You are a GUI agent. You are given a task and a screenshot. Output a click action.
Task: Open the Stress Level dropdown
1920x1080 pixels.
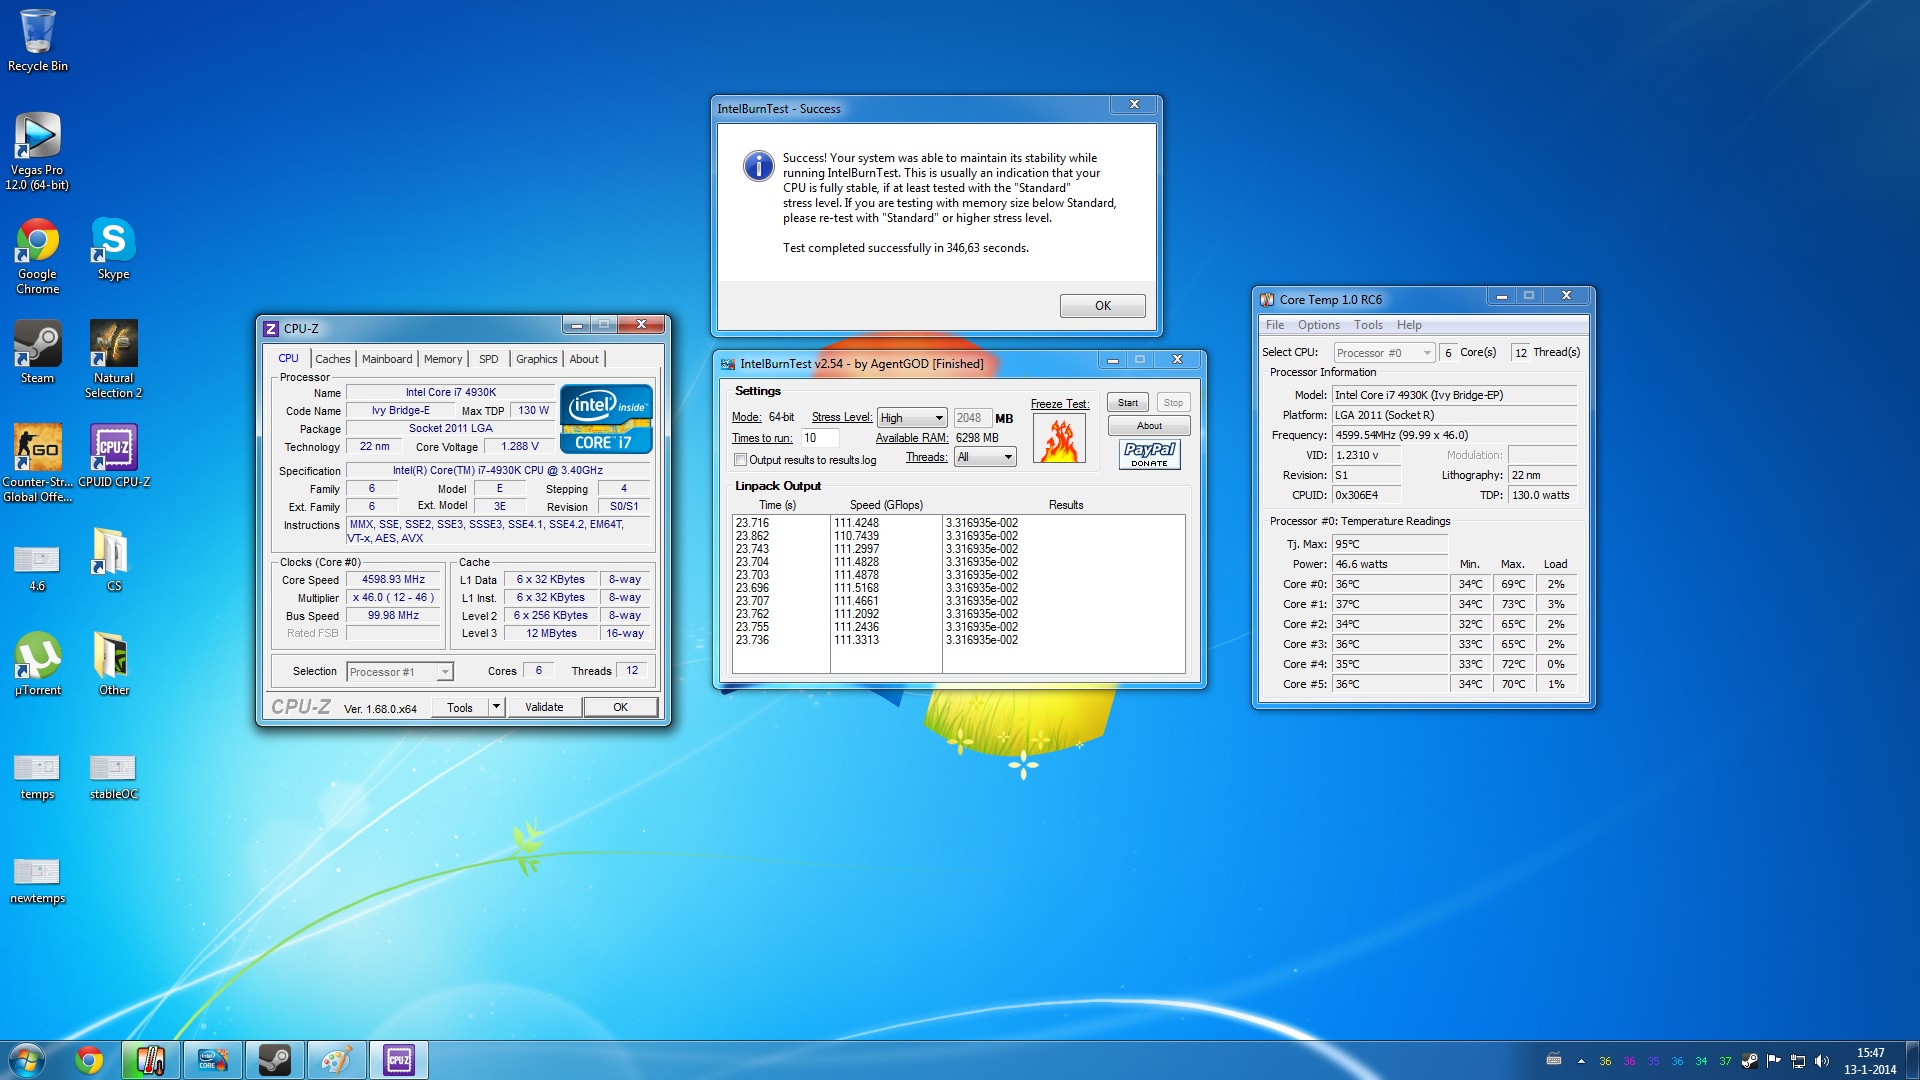912,418
